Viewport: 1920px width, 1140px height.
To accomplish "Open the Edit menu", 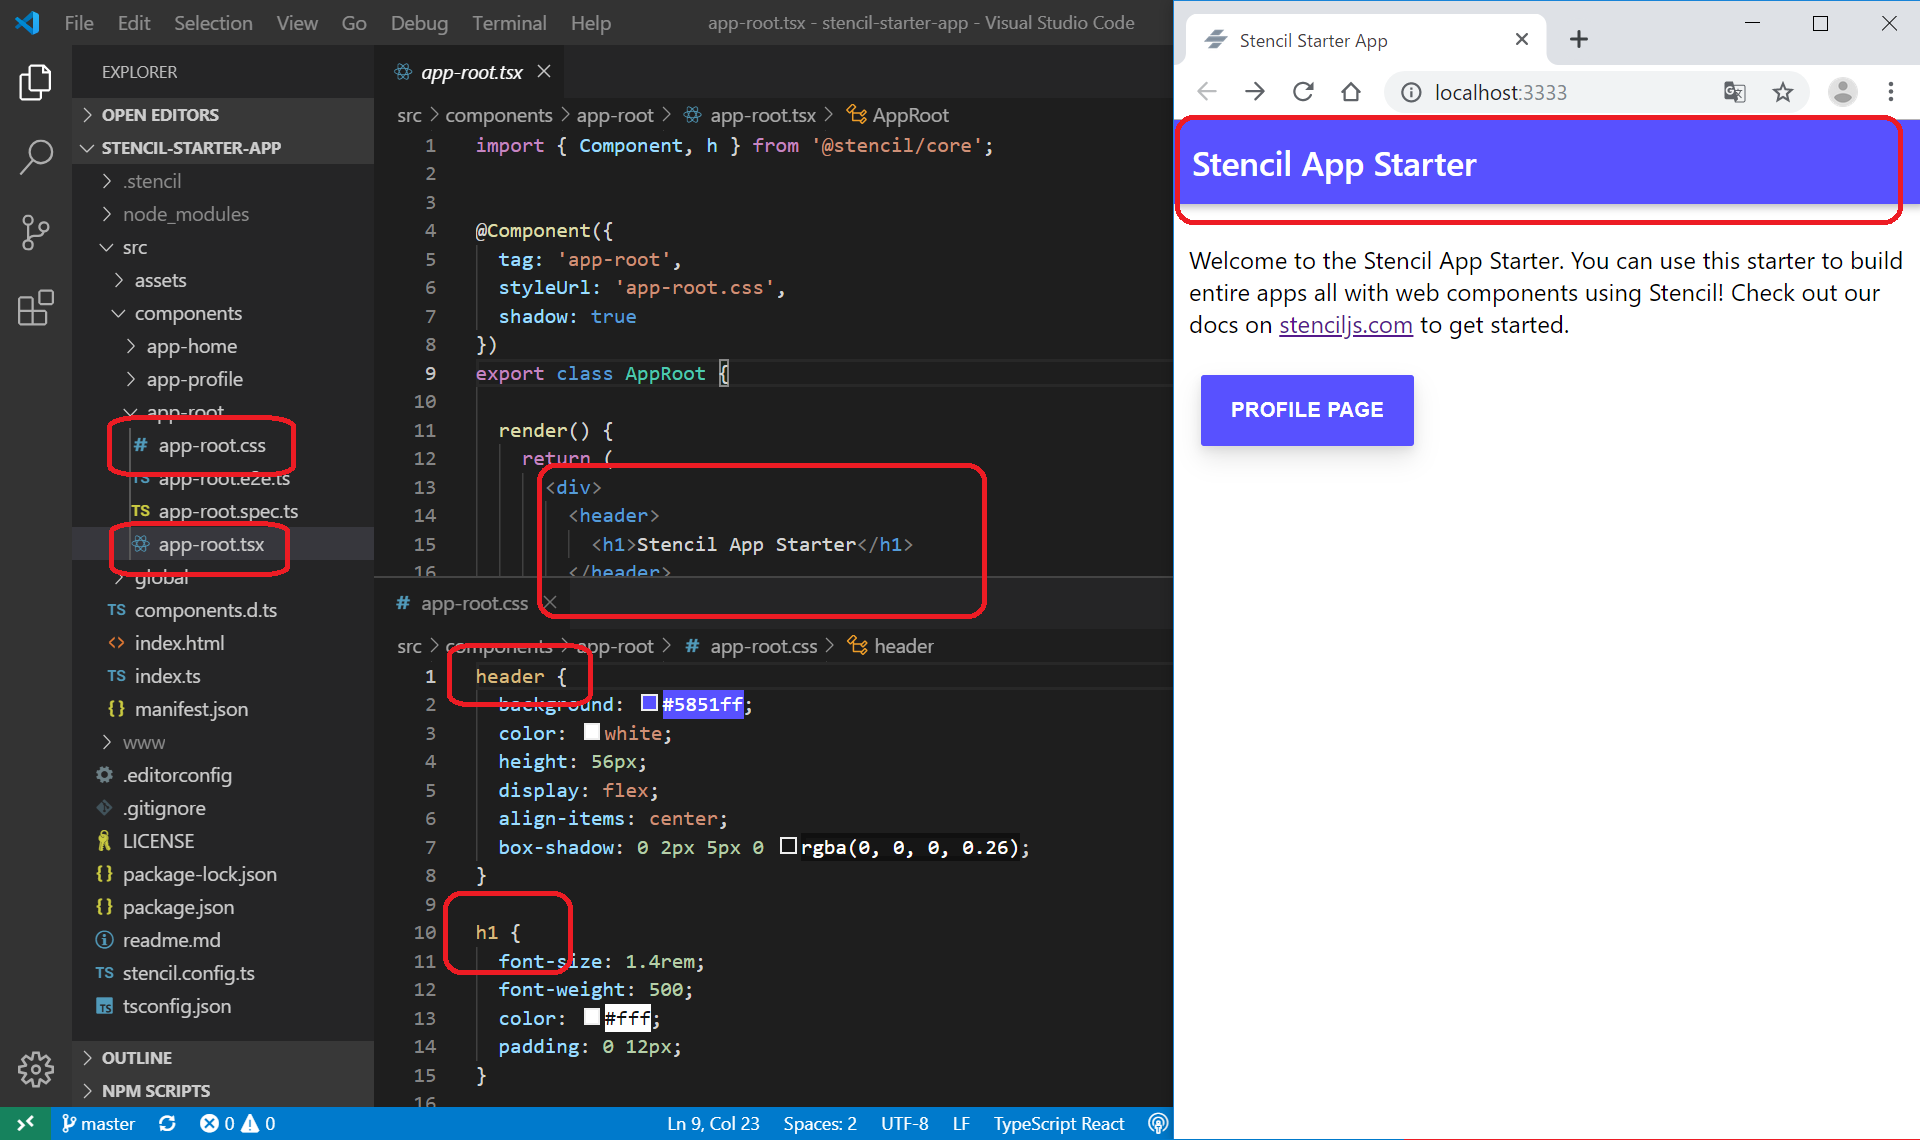I will pyautogui.click(x=134, y=22).
